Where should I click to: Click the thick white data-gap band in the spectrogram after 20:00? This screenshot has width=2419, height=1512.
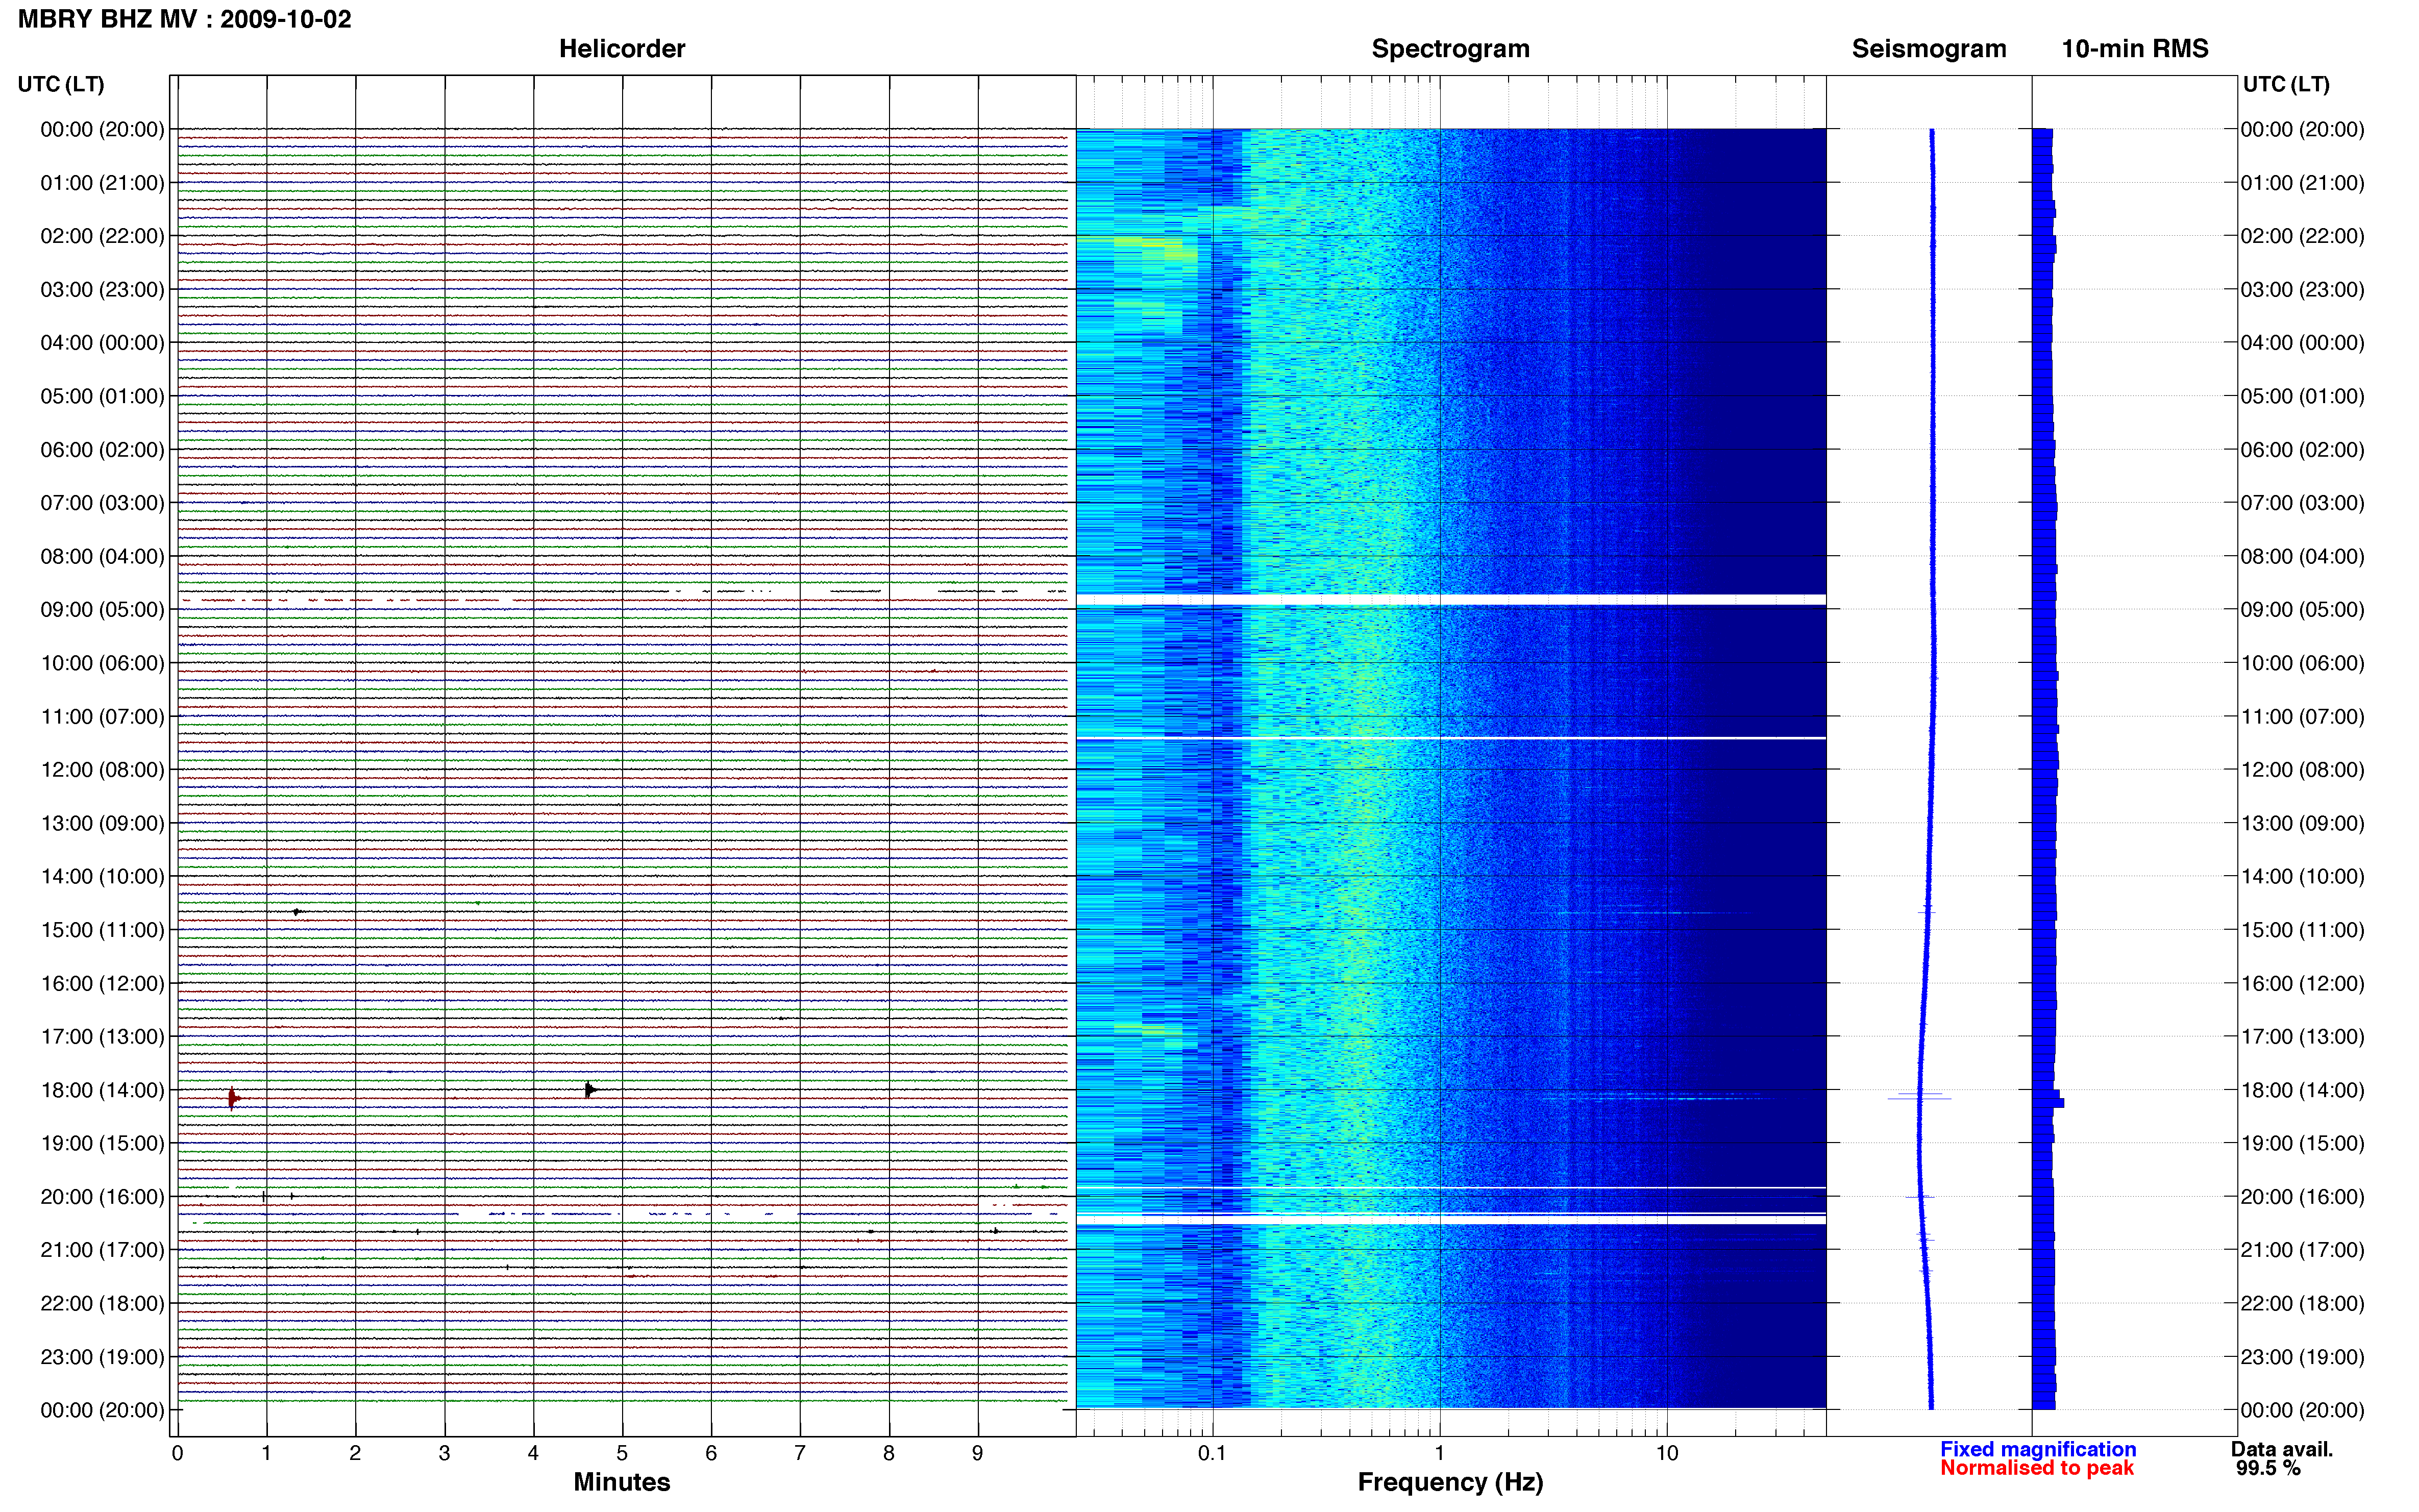click(1451, 1220)
